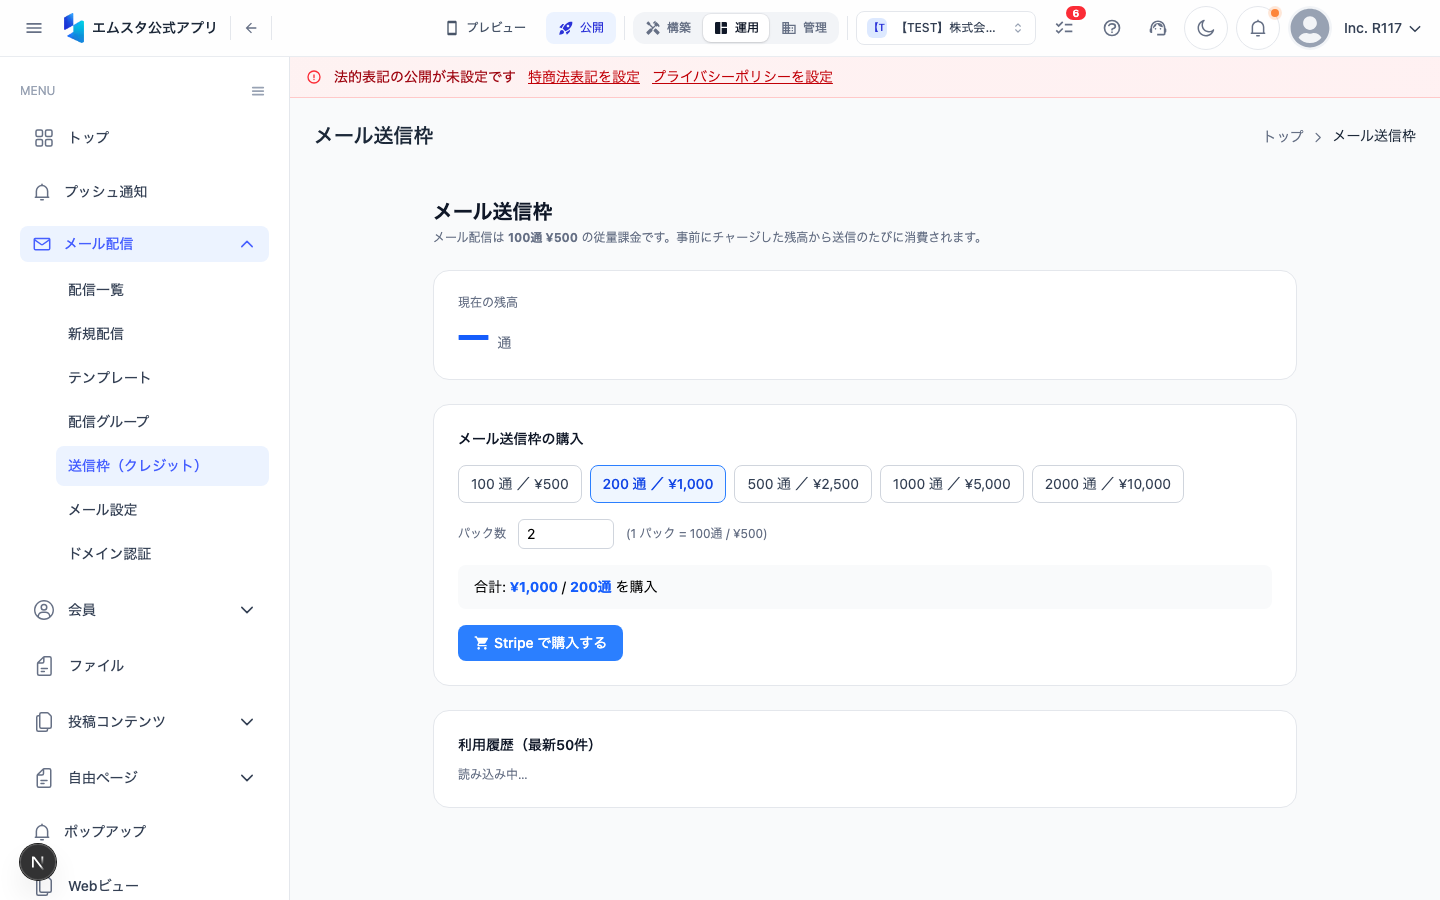The image size is (1440, 900).
Task: Open the notifications bell in the header
Action: (1258, 28)
